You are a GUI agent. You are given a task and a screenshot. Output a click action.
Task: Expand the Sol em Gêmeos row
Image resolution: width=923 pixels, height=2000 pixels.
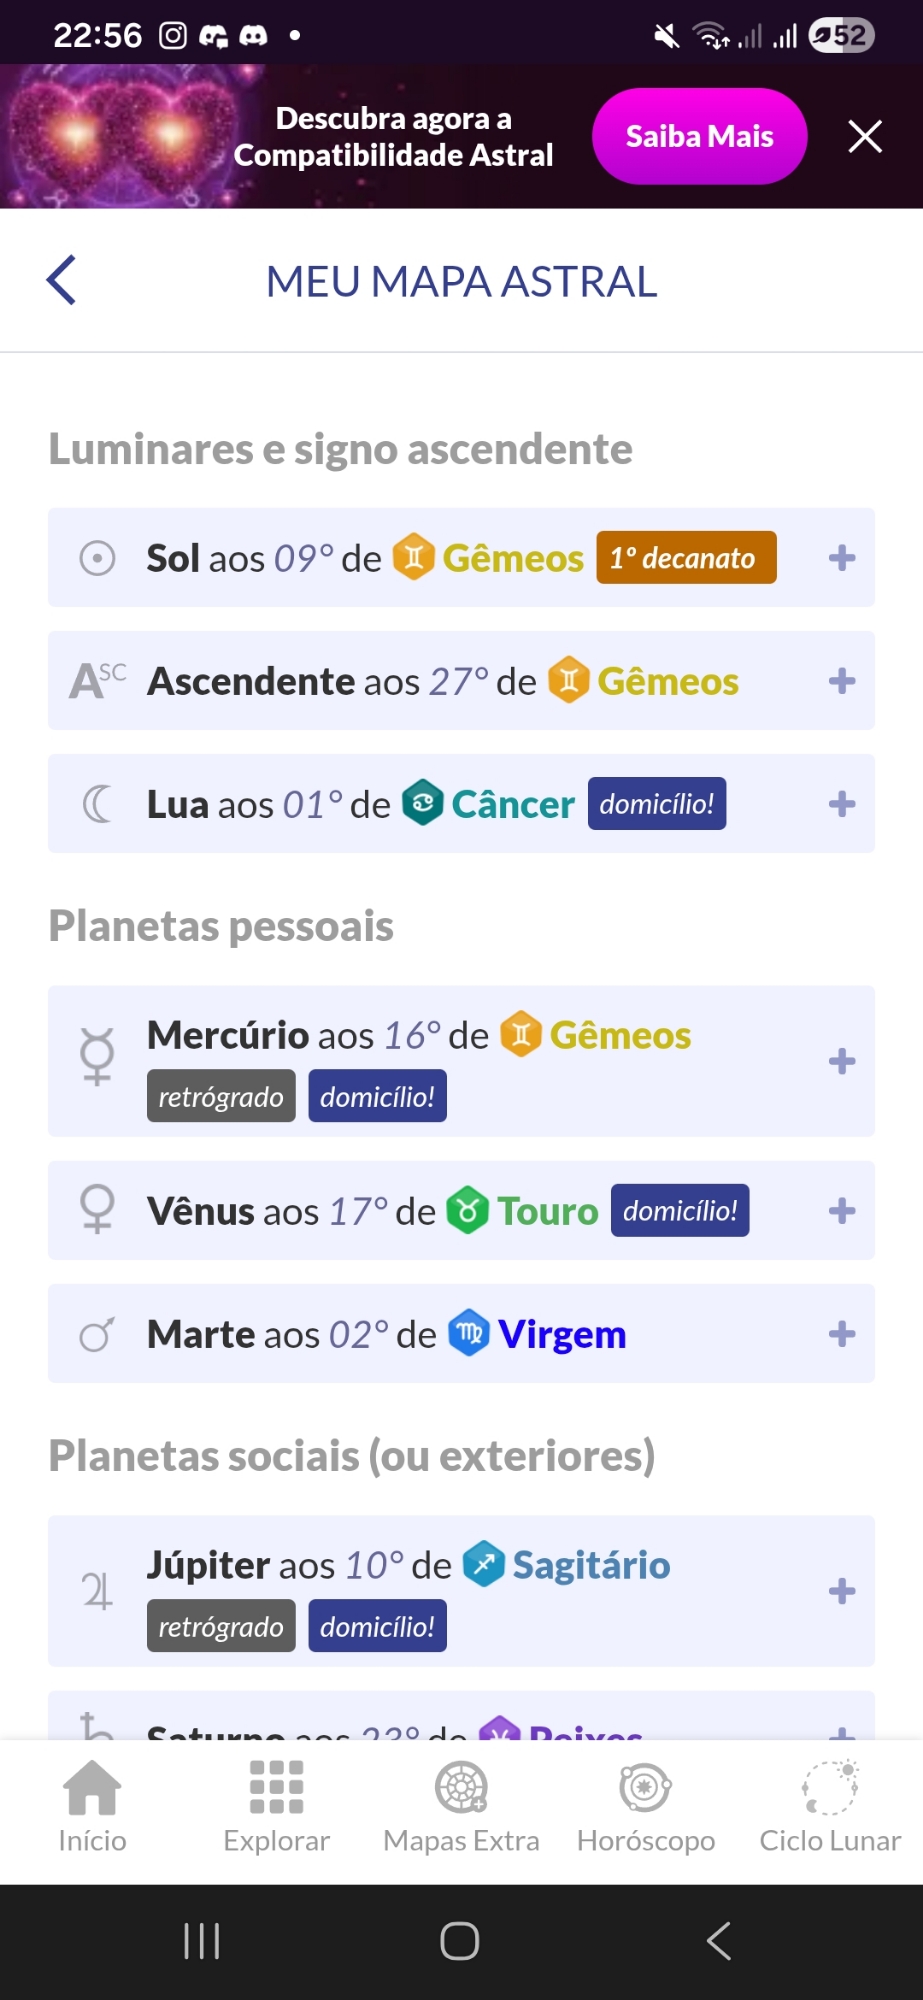click(842, 558)
